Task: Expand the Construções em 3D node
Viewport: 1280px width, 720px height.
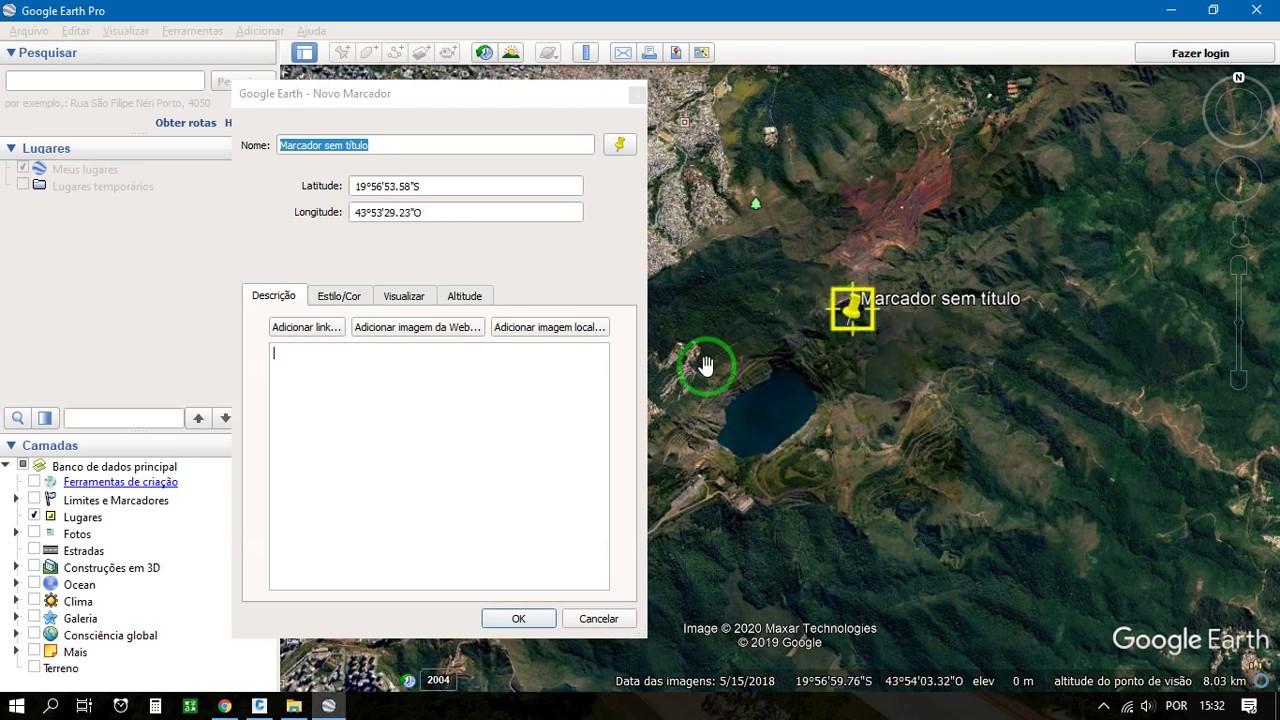Action: coord(16,567)
